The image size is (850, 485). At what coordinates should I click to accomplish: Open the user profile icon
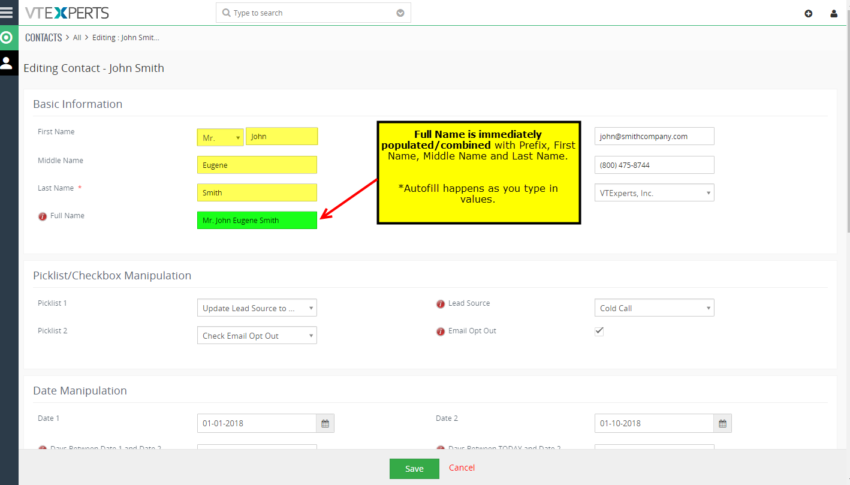coord(834,14)
